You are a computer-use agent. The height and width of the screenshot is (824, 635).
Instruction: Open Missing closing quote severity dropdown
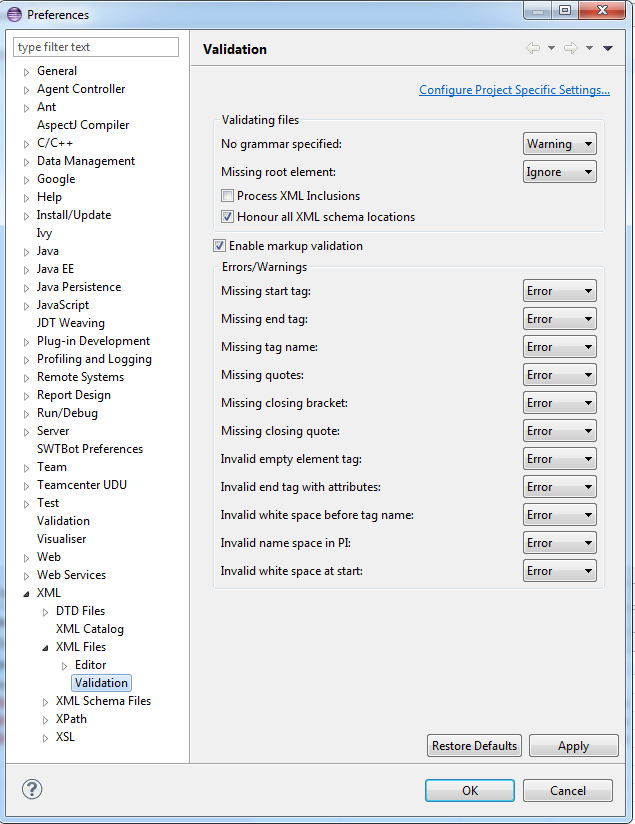click(559, 431)
